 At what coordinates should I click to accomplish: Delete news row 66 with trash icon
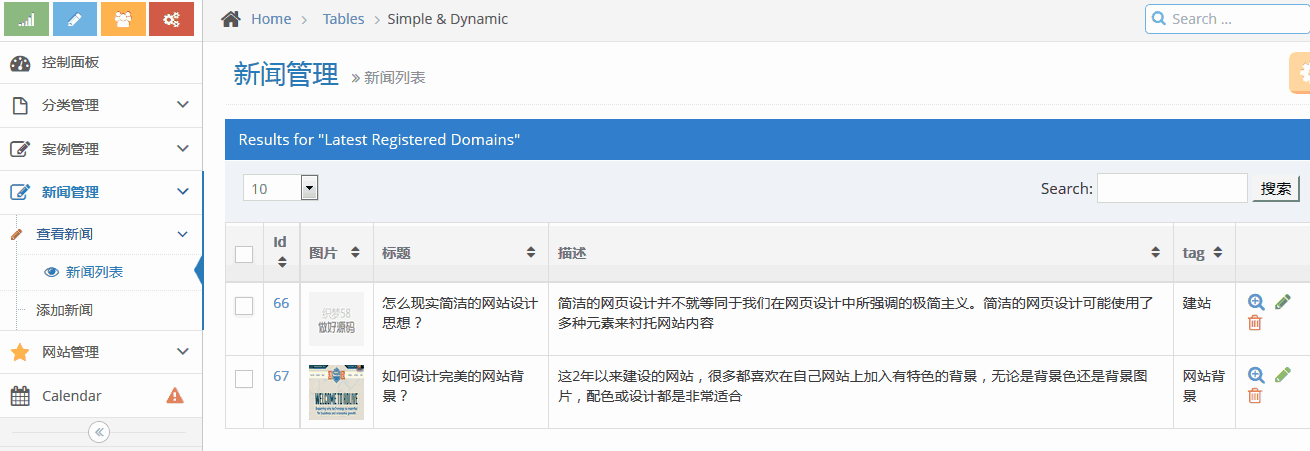coord(1256,322)
